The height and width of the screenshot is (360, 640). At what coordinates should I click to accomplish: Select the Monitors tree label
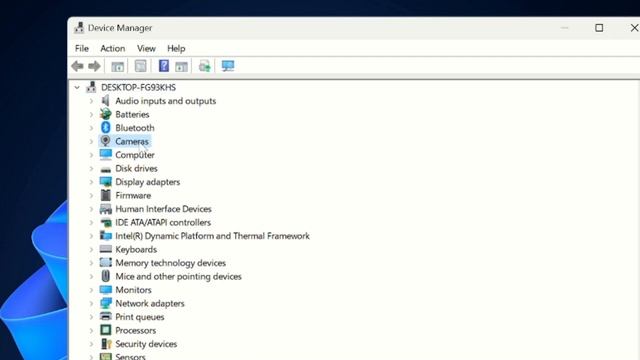[x=133, y=290]
